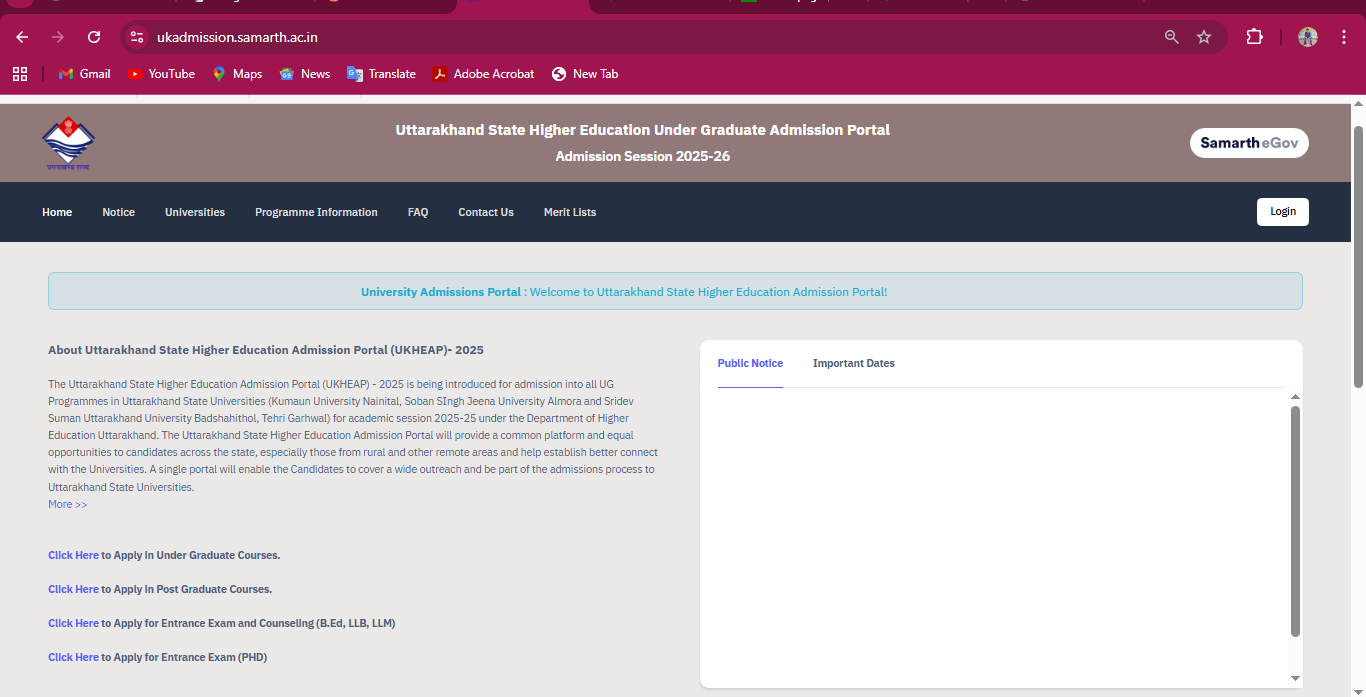The image size is (1366, 697).
Task: Click the browser profile avatar
Action: (1308, 37)
